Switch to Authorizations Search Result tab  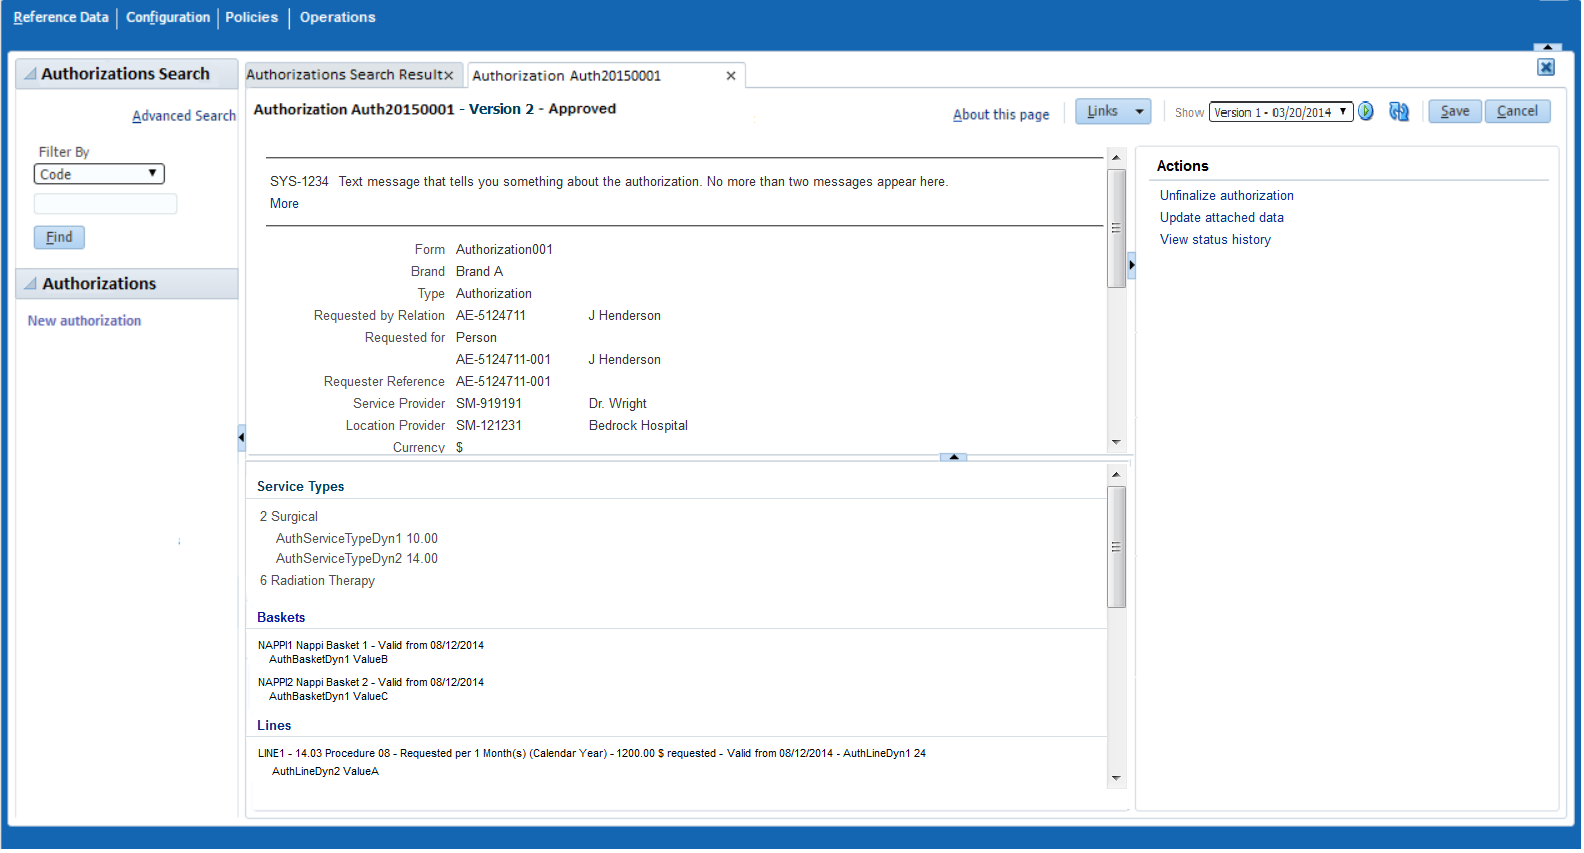tap(345, 75)
